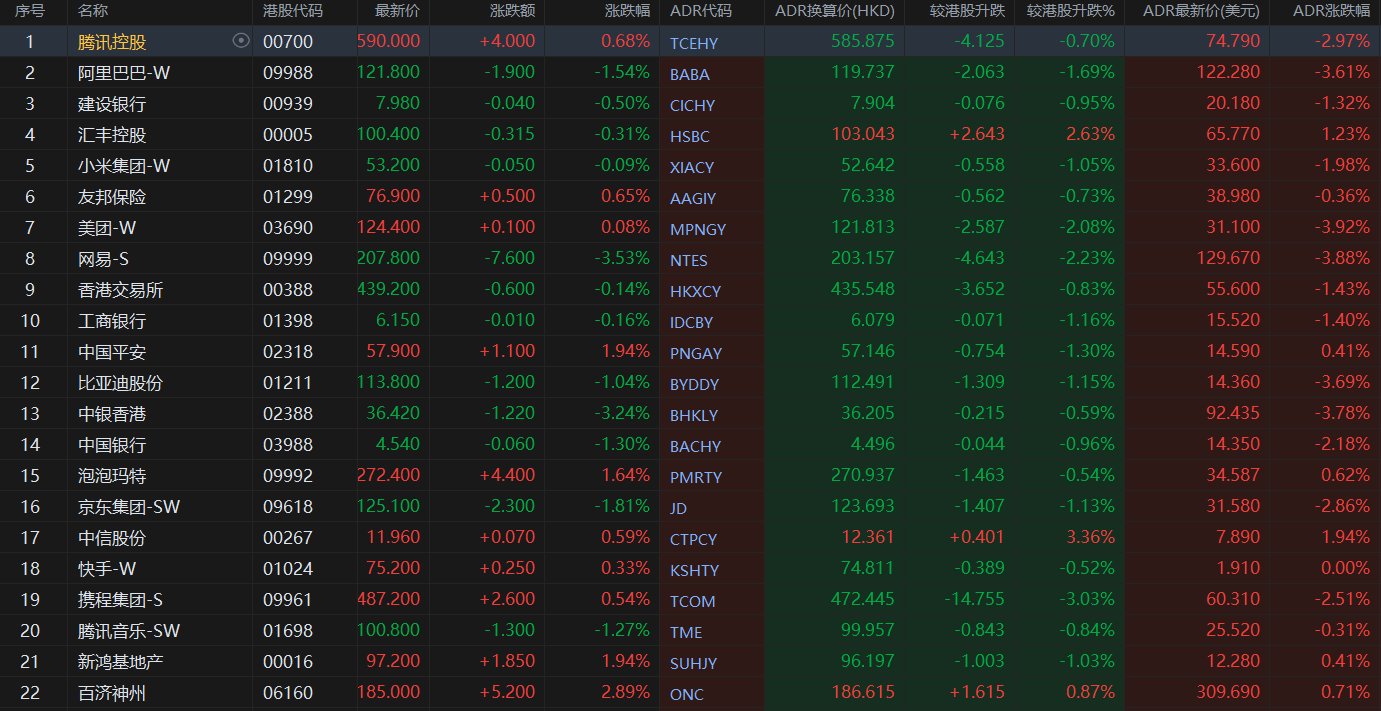Viewport: 1381px width, 711px height.
Task: Click ADR最新价(美元) column header
Action: 1203,11
